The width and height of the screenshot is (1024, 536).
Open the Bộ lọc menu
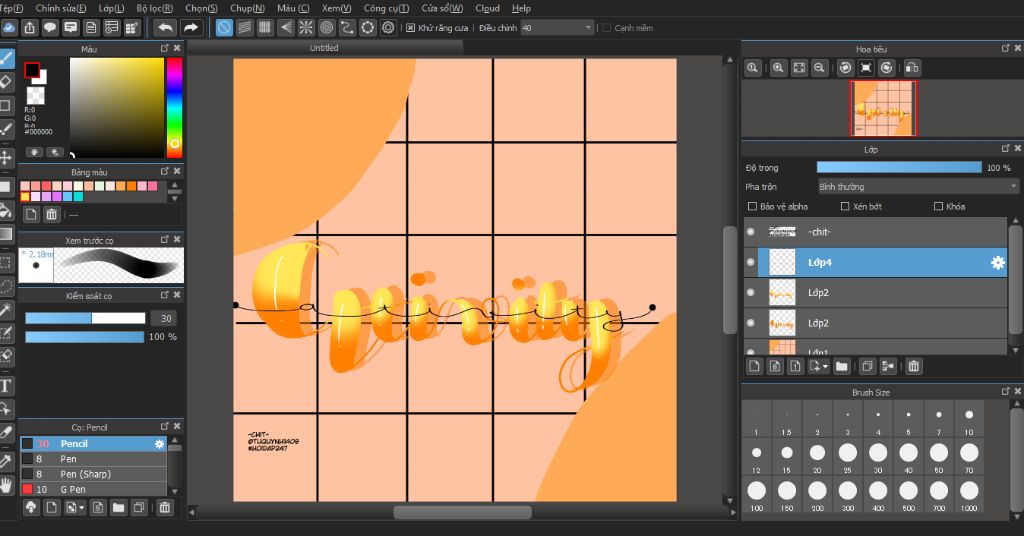tap(155, 8)
